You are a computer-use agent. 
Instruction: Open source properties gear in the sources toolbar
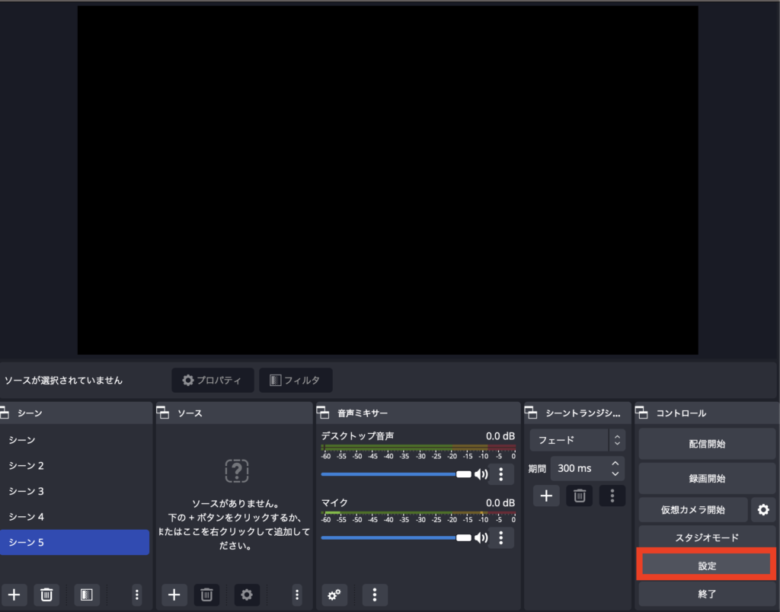(x=247, y=595)
